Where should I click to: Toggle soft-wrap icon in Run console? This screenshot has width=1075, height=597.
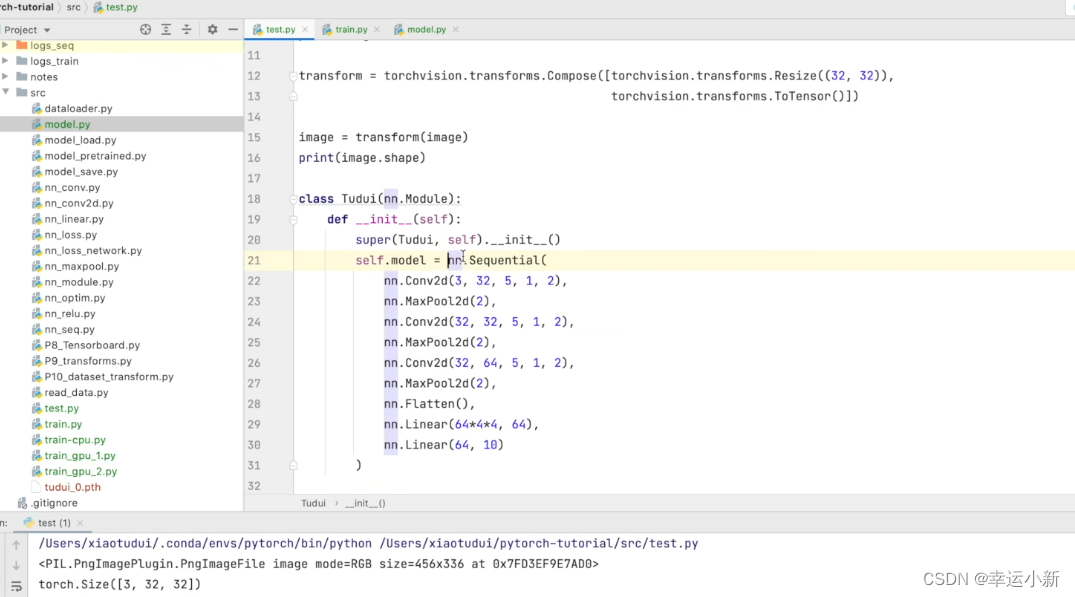coord(16,586)
